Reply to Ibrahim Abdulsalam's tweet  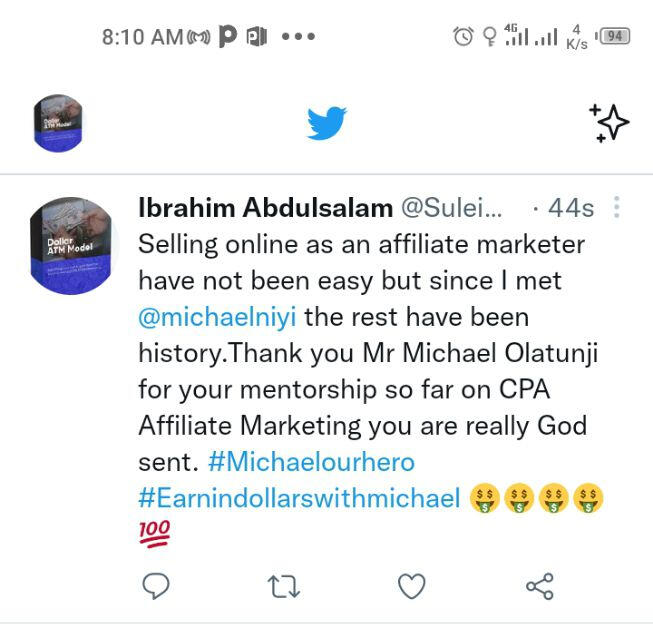point(155,586)
